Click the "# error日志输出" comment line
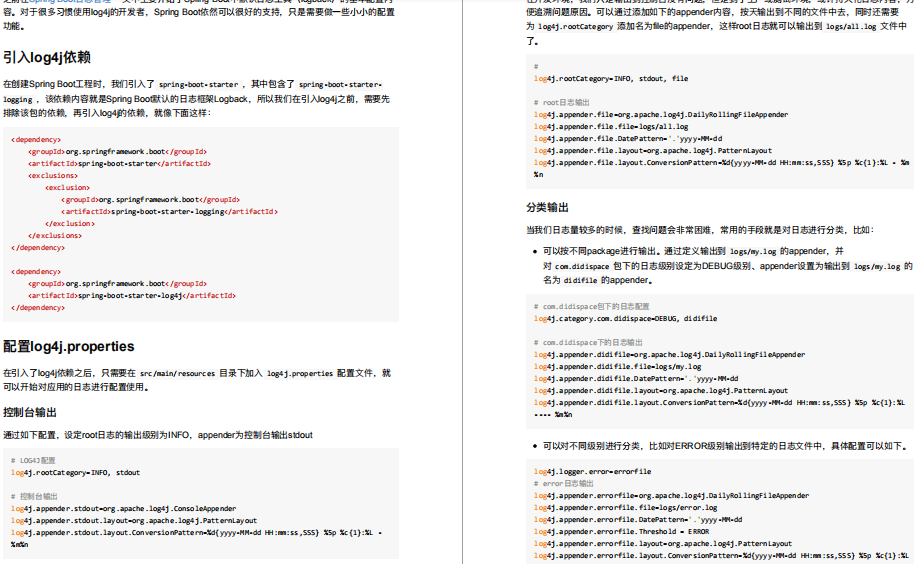 tap(564, 484)
